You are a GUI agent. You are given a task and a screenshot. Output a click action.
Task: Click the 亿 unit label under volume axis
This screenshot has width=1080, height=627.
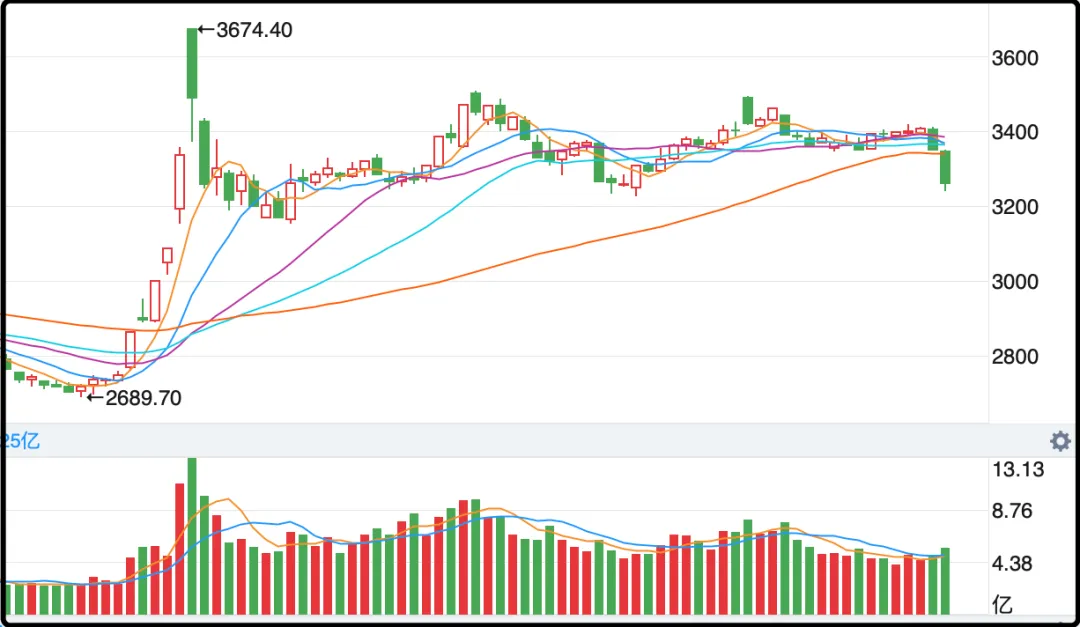click(x=1001, y=604)
